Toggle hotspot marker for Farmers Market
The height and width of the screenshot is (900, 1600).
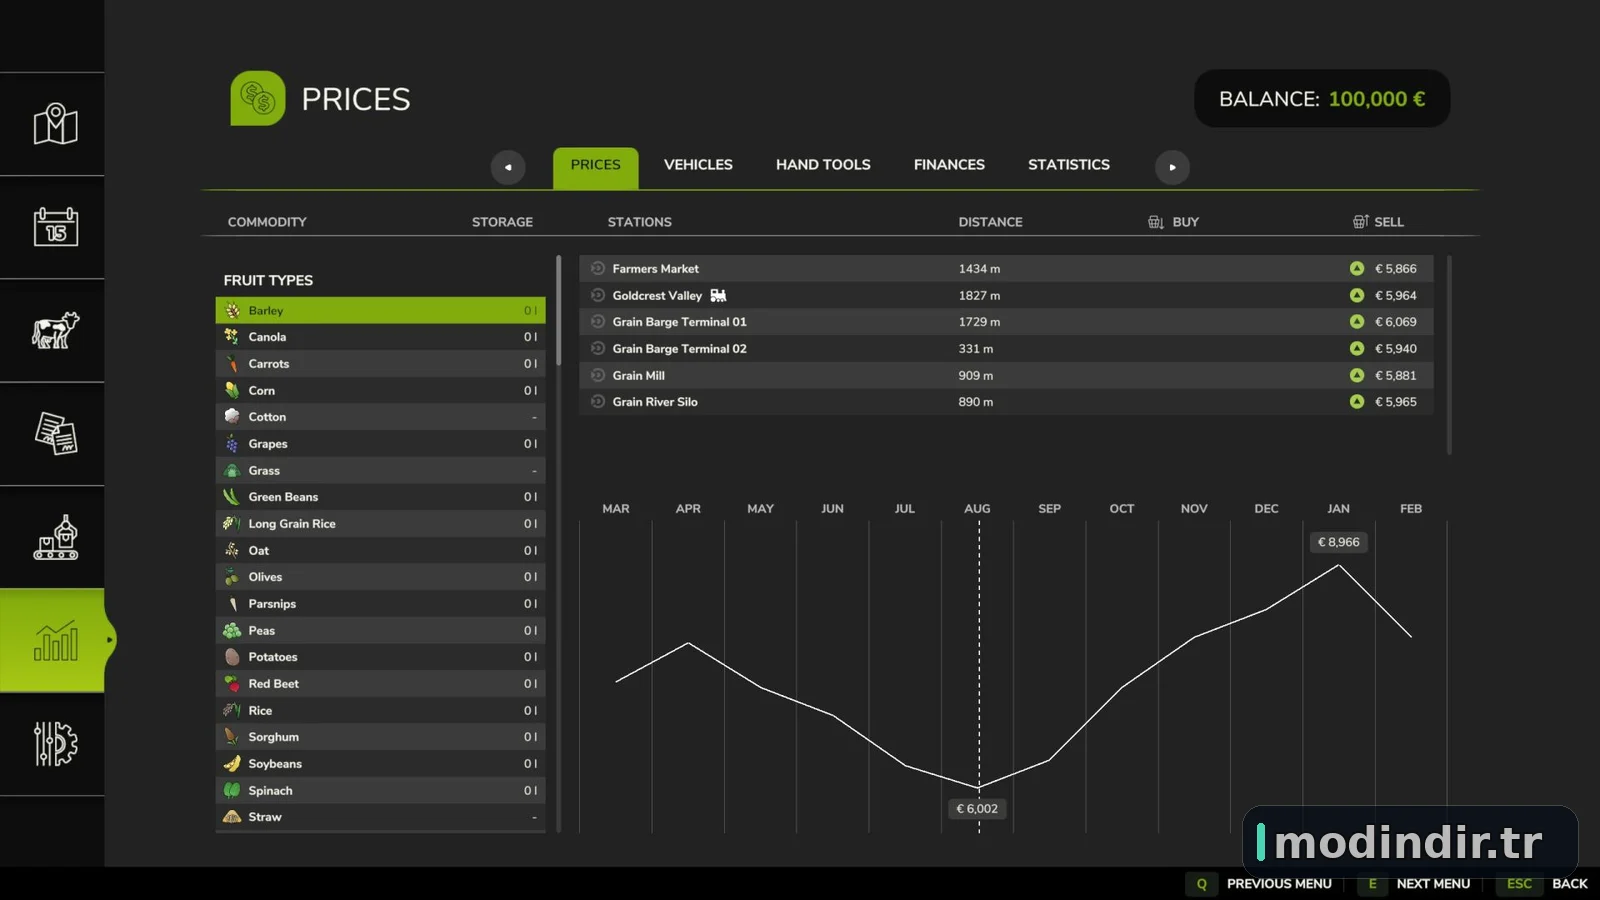tap(598, 268)
